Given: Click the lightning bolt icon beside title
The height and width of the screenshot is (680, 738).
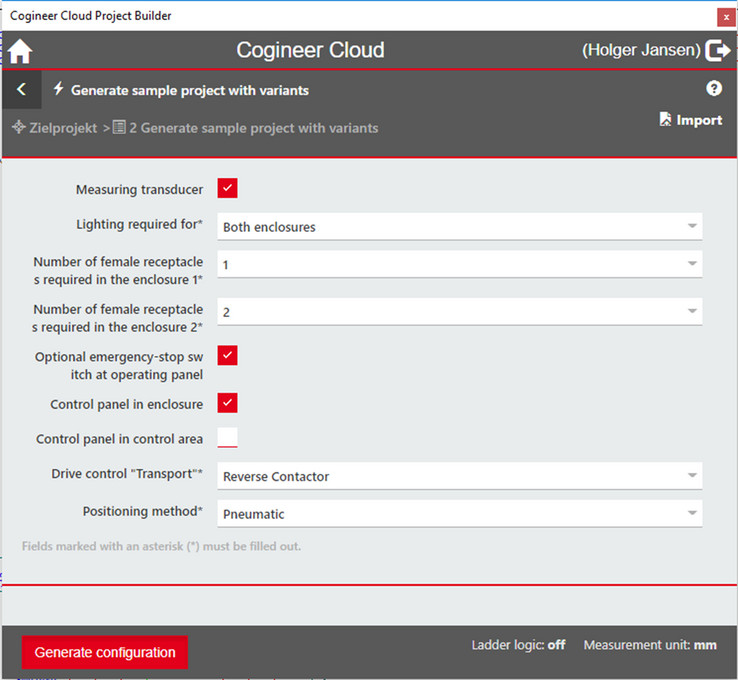Looking at the screenshot, I should (x=58, y=89).
